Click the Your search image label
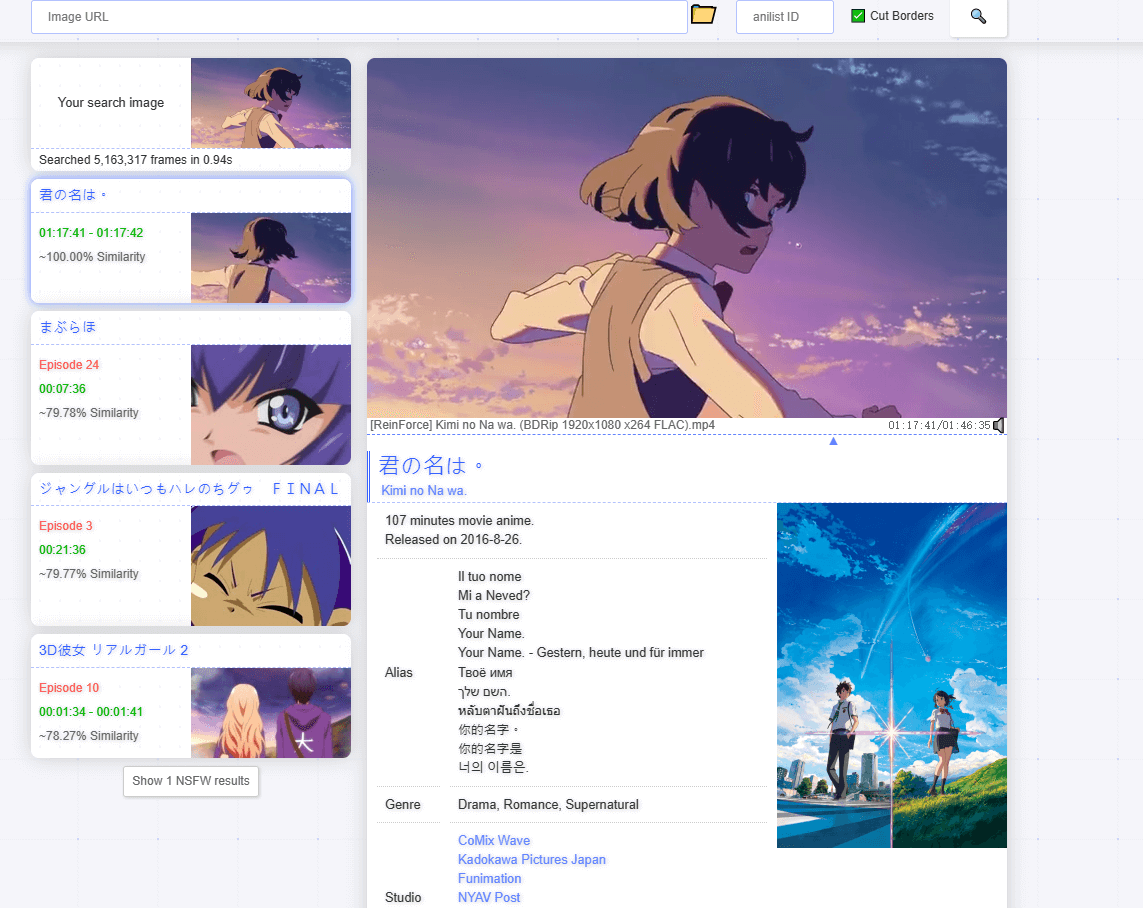Image resolution: width=1143 pixels, height=908 pixels. click(111, 103)
